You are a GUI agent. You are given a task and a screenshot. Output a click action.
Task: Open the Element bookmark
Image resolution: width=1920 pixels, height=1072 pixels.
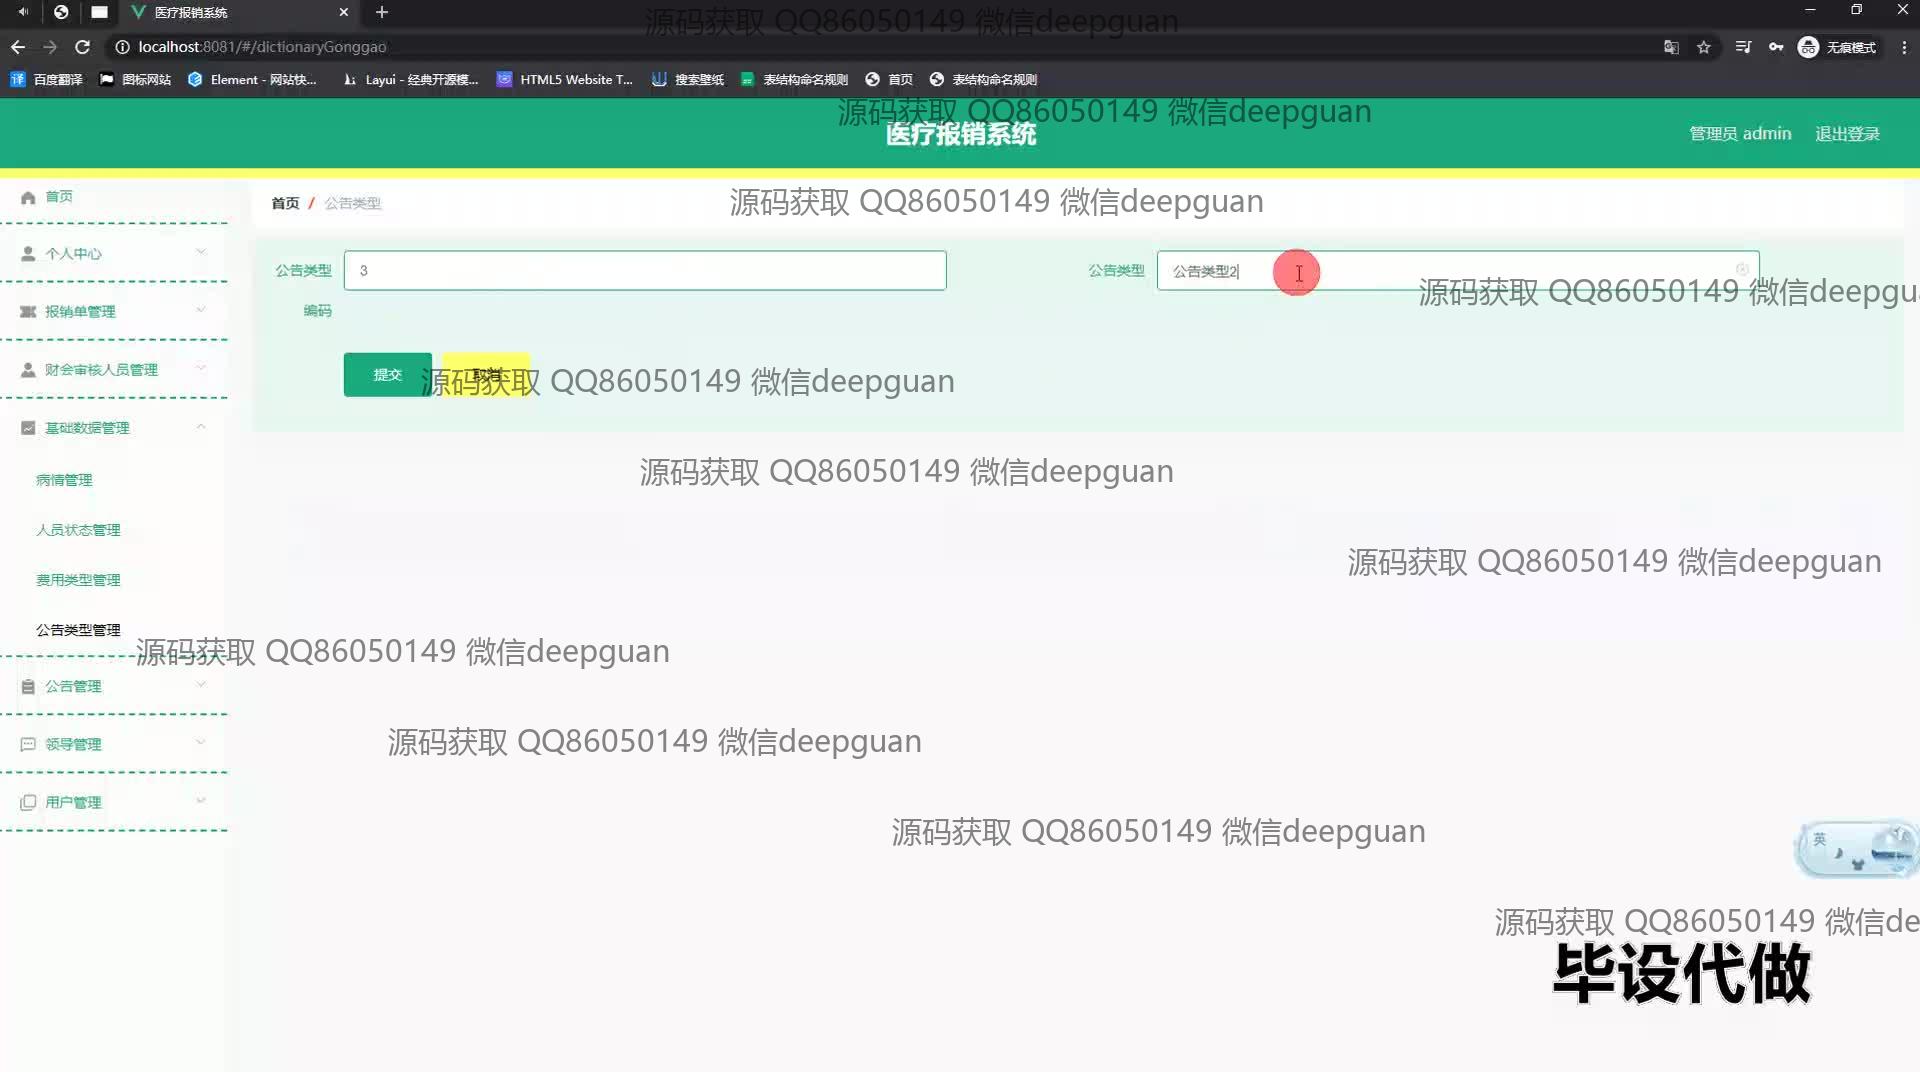coord(253,80)
